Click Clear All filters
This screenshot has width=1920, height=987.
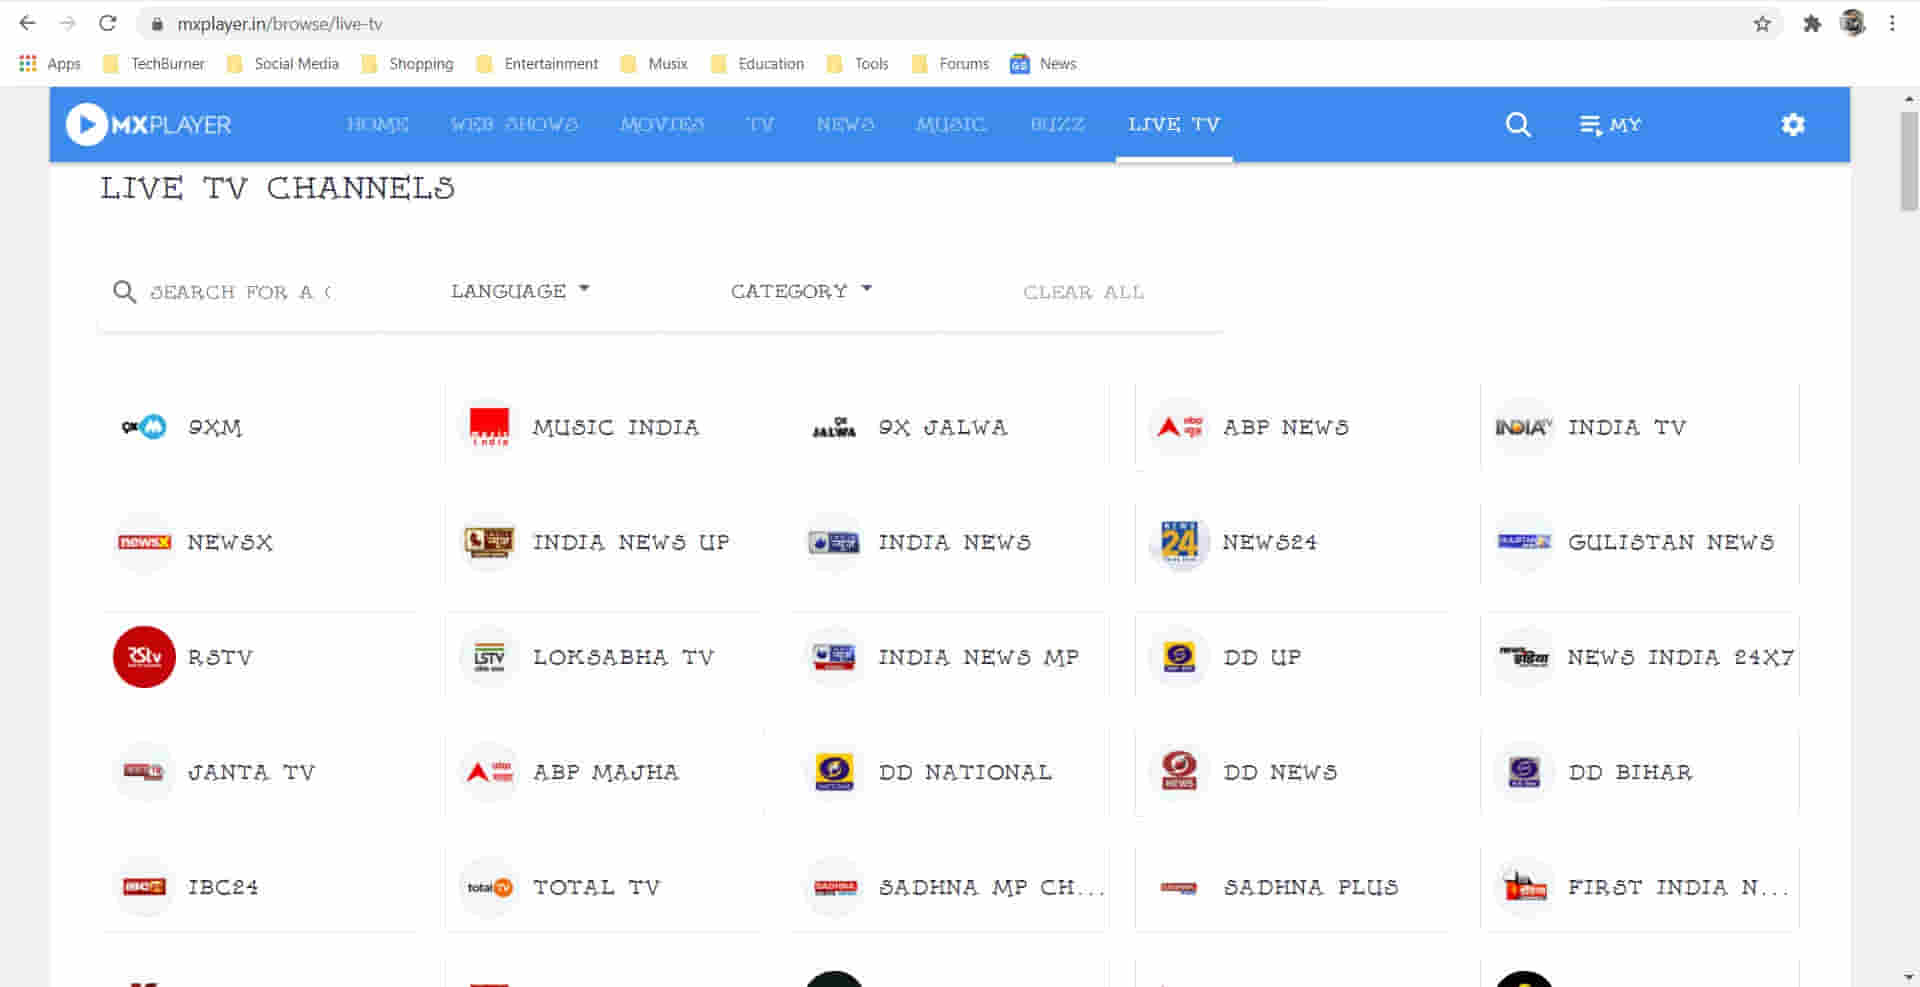pos(1083,292)
